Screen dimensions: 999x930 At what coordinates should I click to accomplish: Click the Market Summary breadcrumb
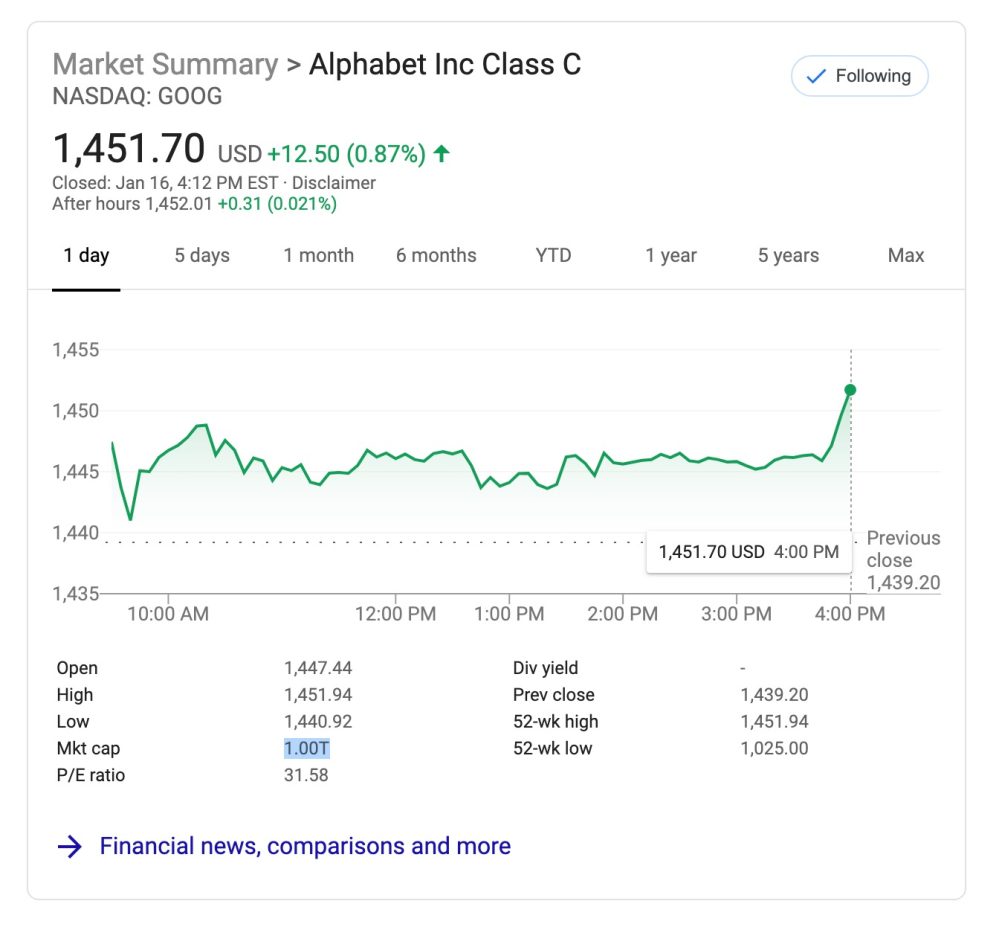click(165, 65)
